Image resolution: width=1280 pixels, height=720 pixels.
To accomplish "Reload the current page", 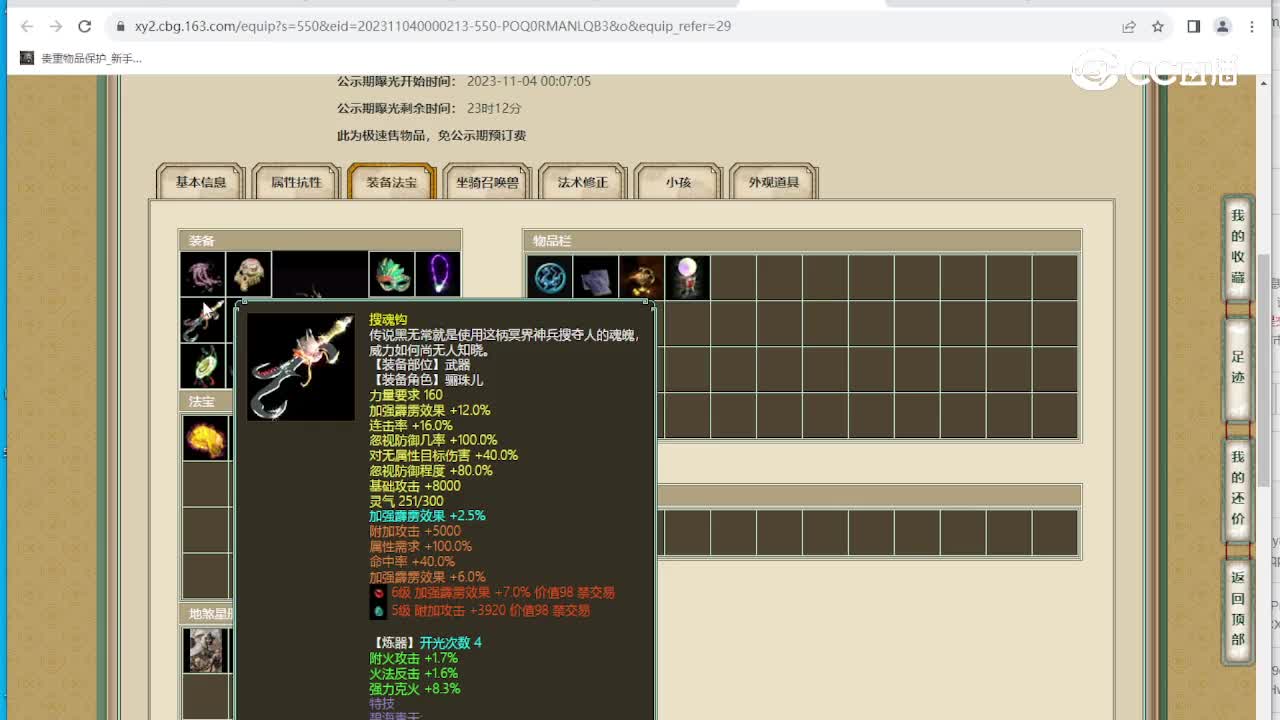I will (x=85, y=26).
